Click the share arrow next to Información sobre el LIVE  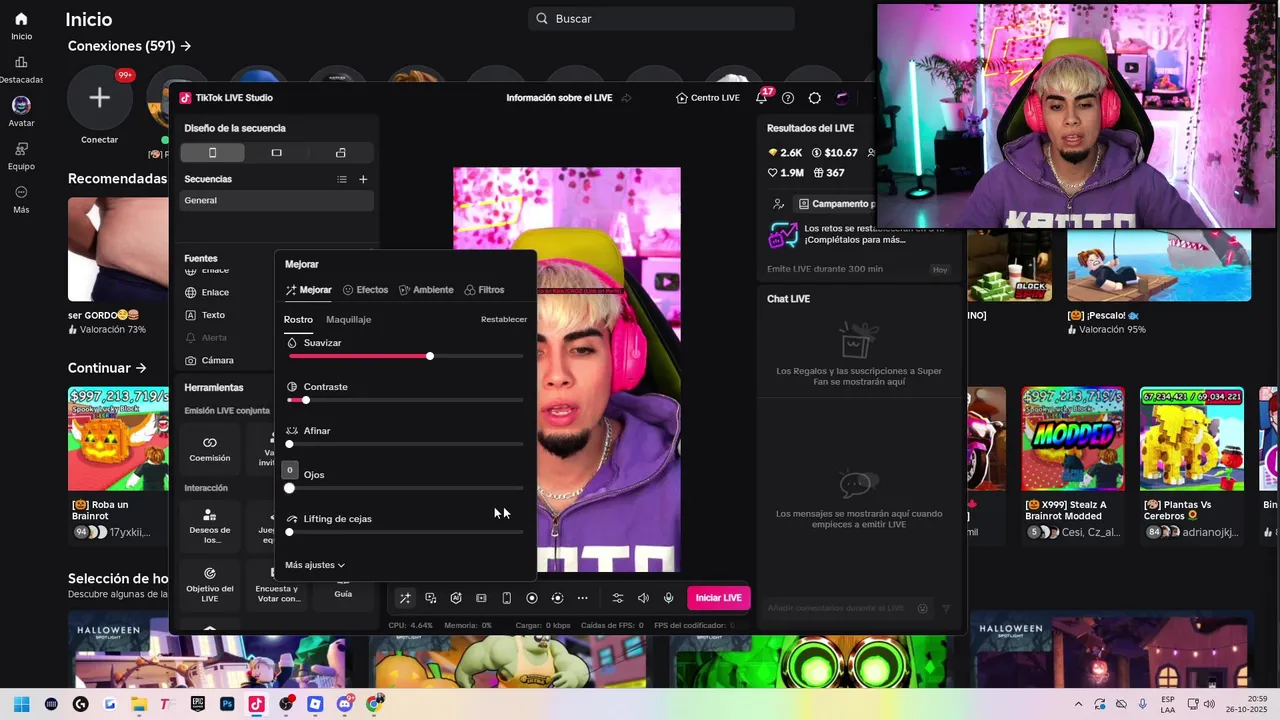pyautogui.click(x=626, y=98)
